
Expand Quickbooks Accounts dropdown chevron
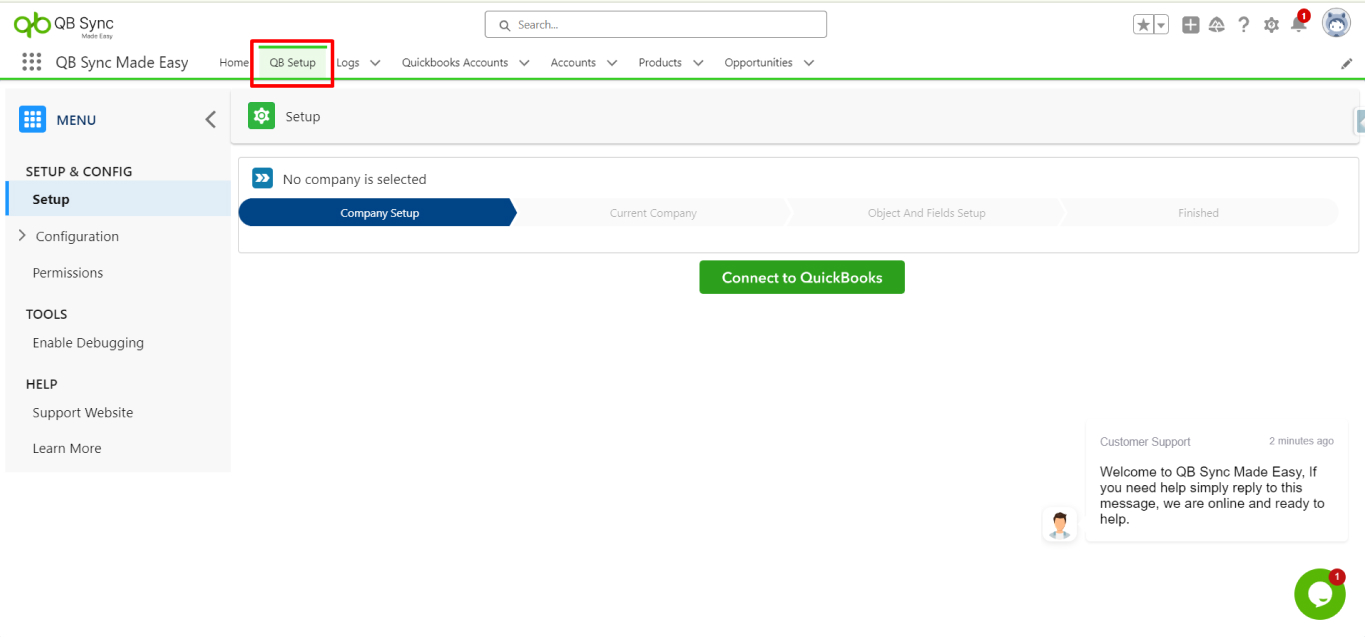tap(524, 63)
